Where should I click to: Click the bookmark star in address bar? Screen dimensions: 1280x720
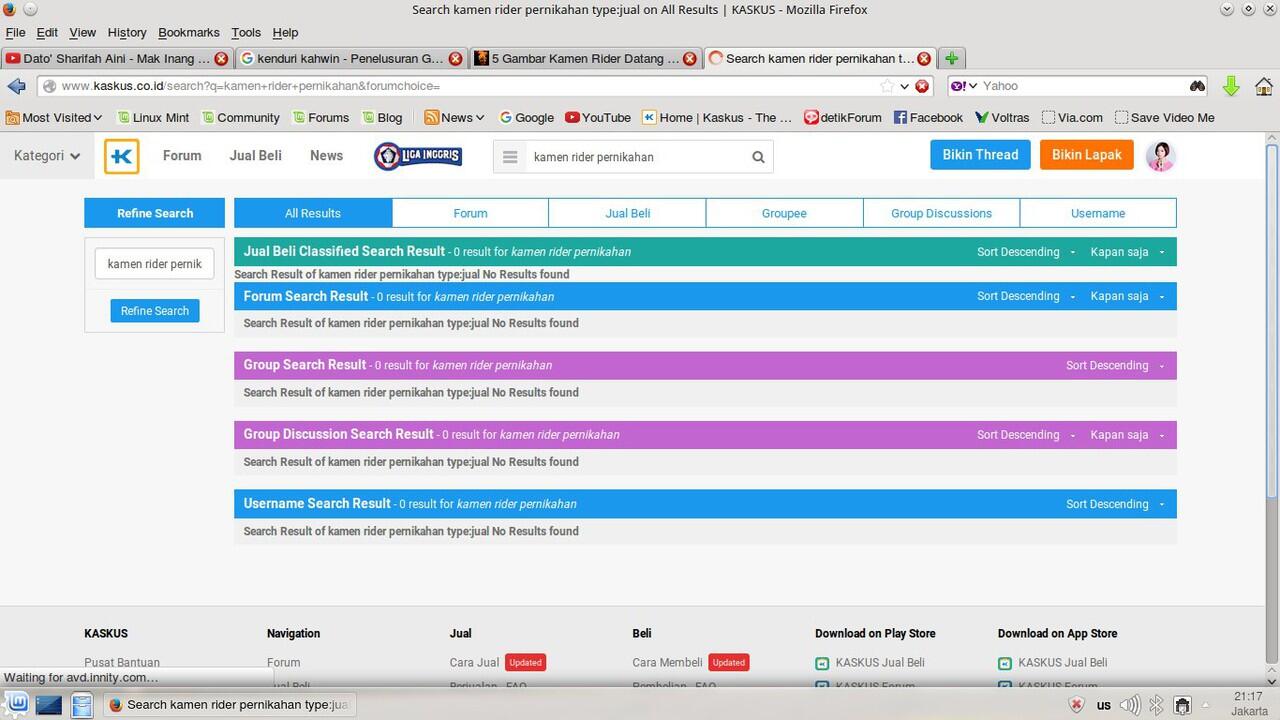tap(886, 86)
